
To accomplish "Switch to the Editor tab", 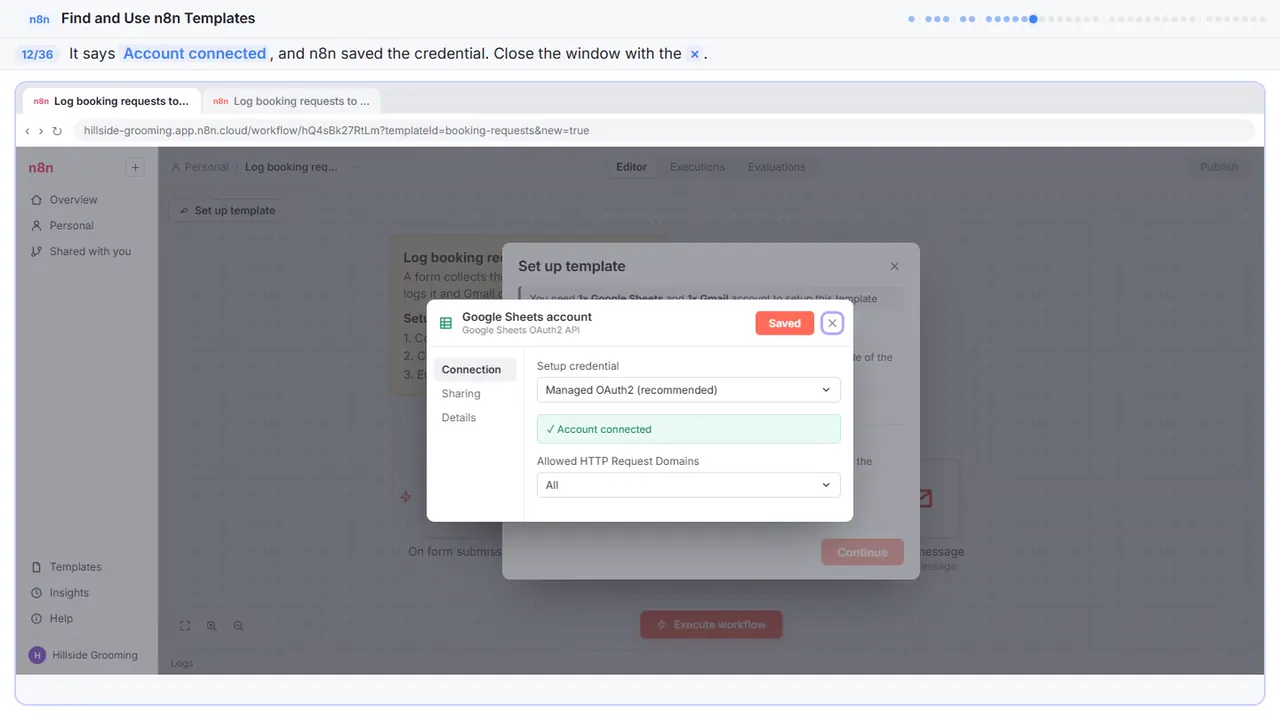I will 631,167.
